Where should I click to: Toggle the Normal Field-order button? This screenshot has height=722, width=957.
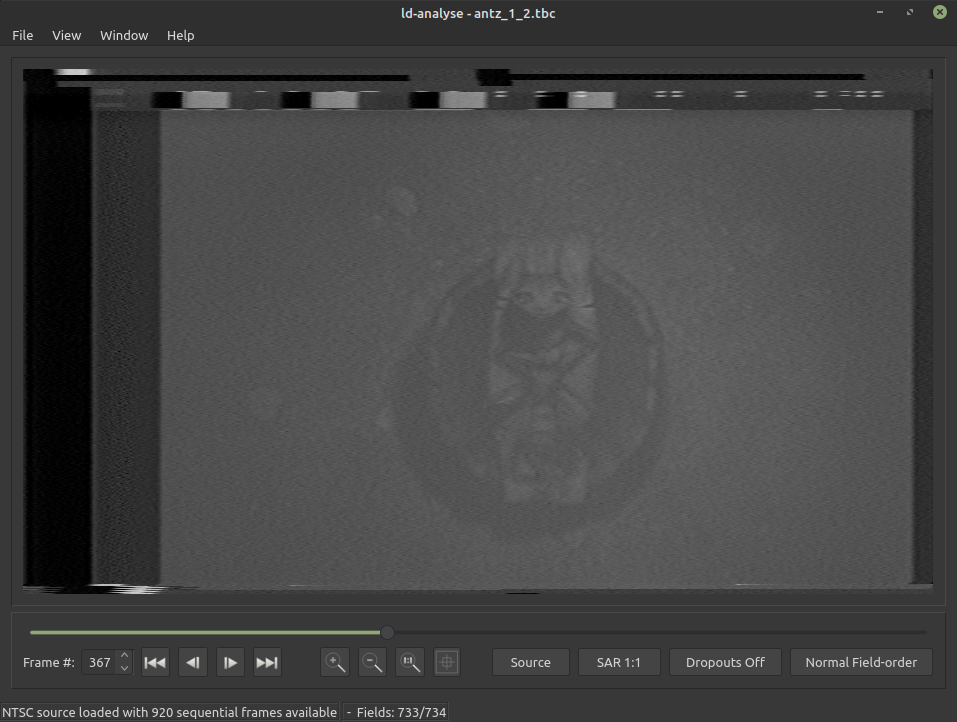[861, 662]
